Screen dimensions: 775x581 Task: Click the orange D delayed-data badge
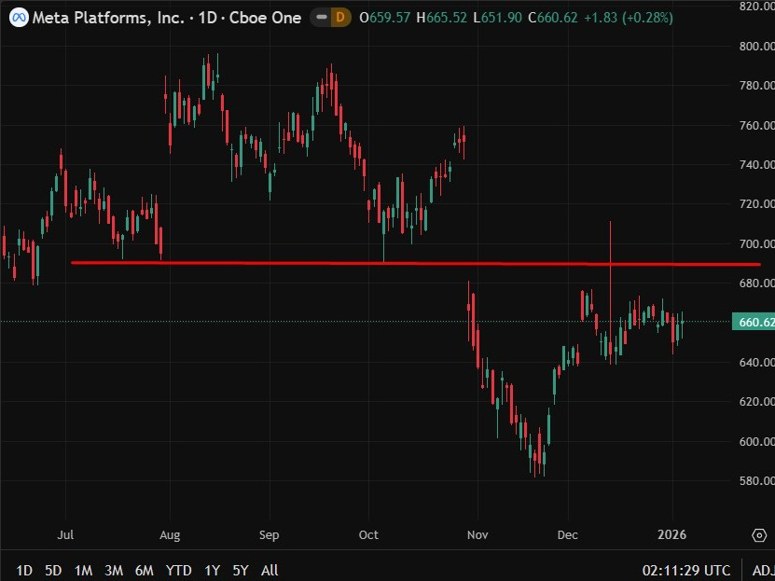coord(340,18)
